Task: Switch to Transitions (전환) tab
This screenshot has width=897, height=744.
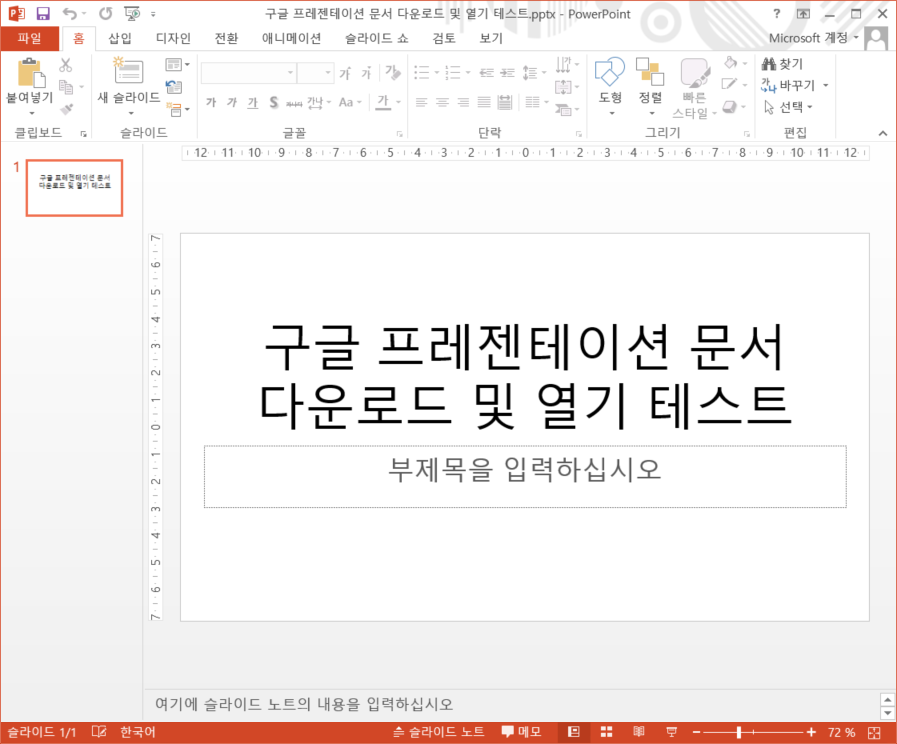Action: 226,38
